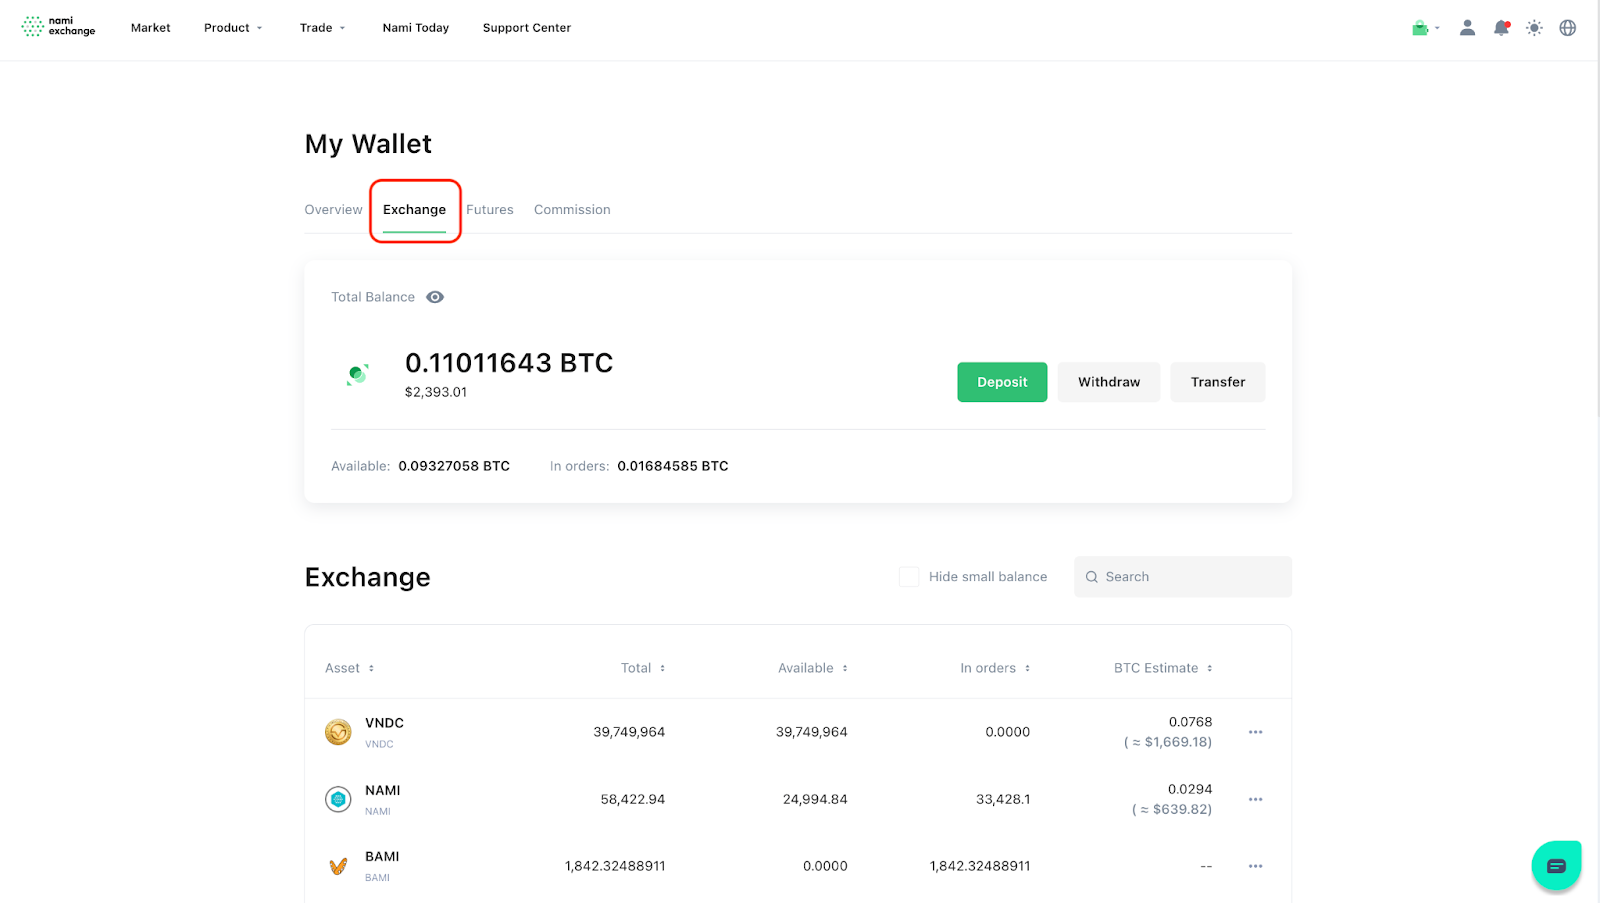
Task: Open the chat support bubble
Action: click(1556, 865)
